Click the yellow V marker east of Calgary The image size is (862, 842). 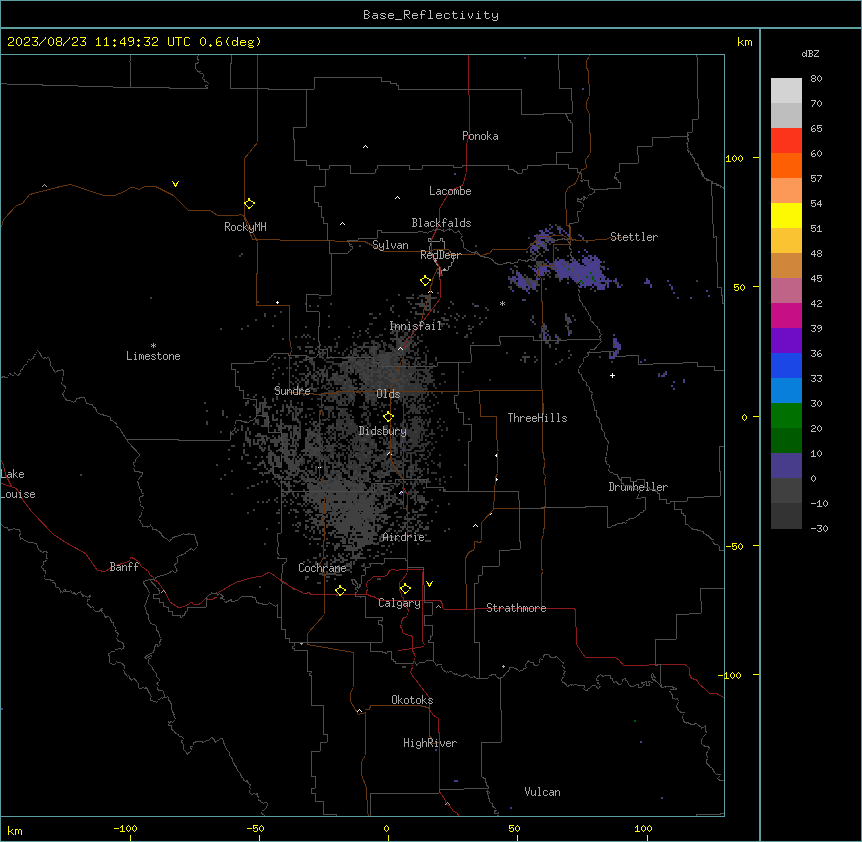point(429,584)
